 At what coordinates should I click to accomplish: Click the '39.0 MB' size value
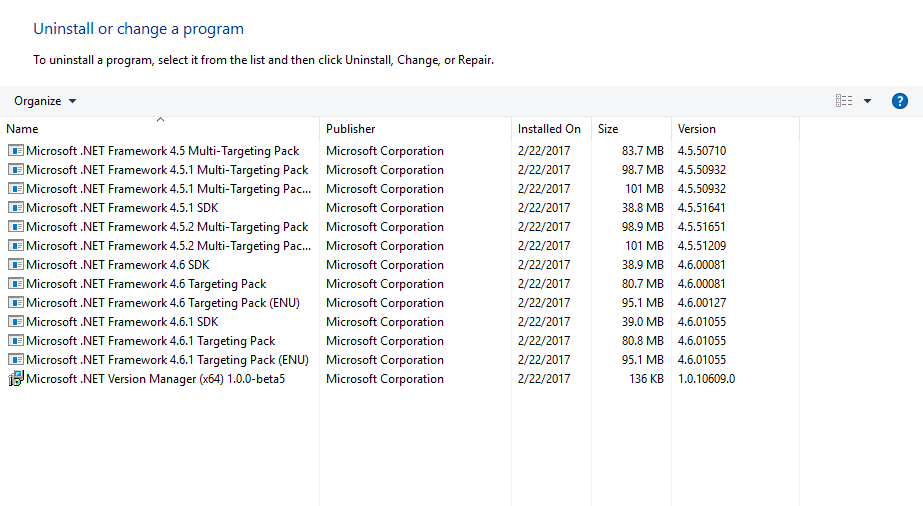642,322
